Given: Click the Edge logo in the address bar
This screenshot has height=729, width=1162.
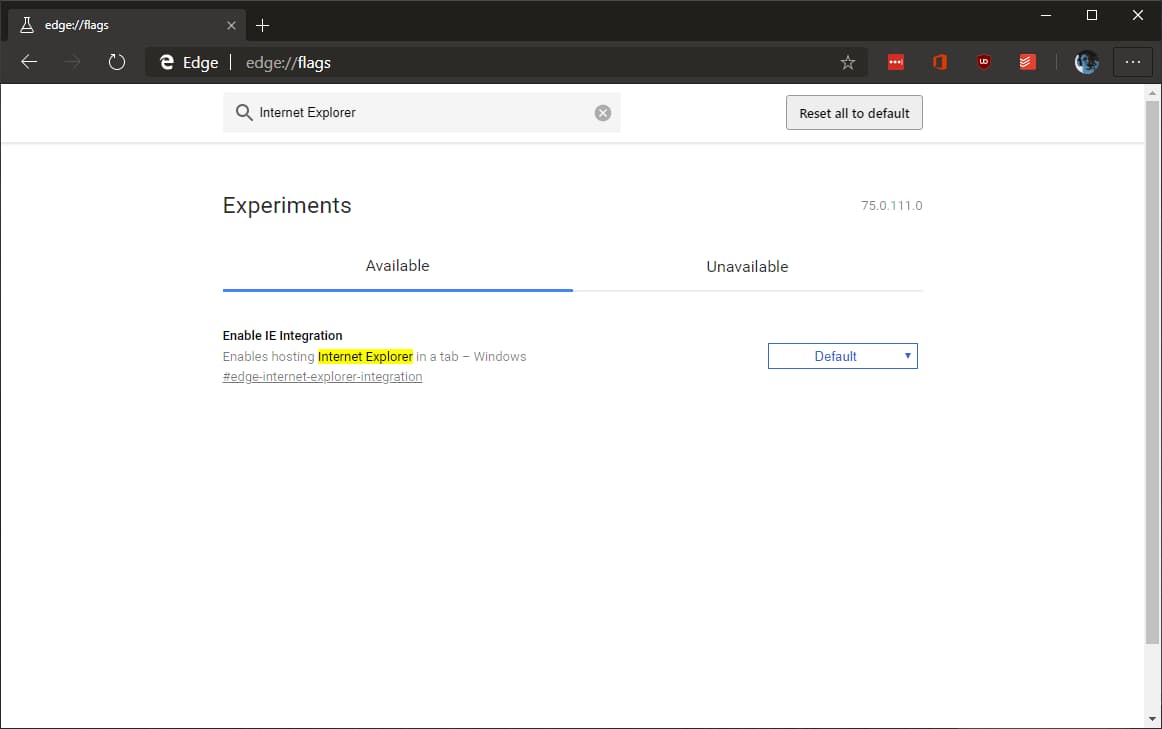Looking at the screenshot, I should [x=166, y=61].
